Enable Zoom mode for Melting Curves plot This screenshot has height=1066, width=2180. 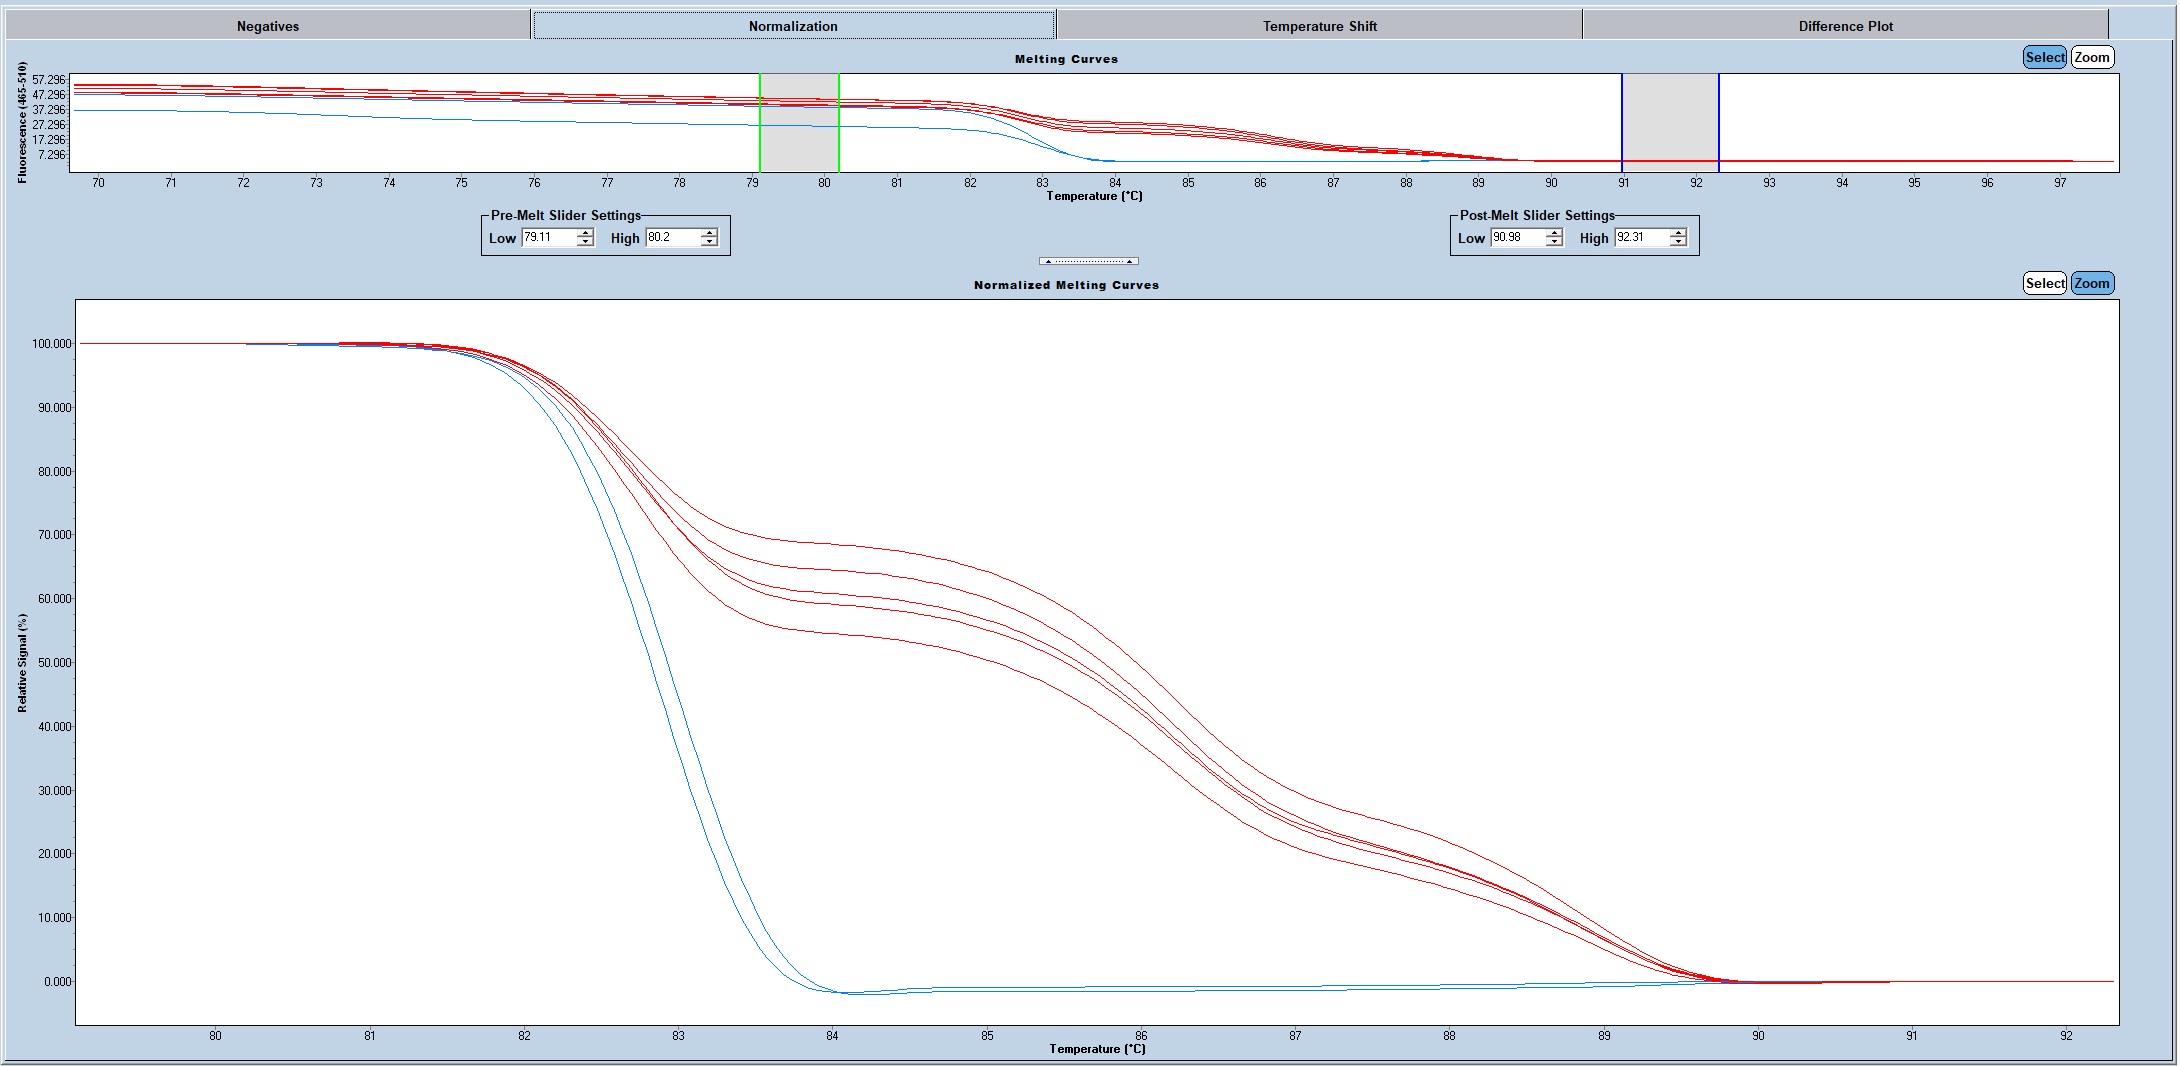tap(2091, 58)
